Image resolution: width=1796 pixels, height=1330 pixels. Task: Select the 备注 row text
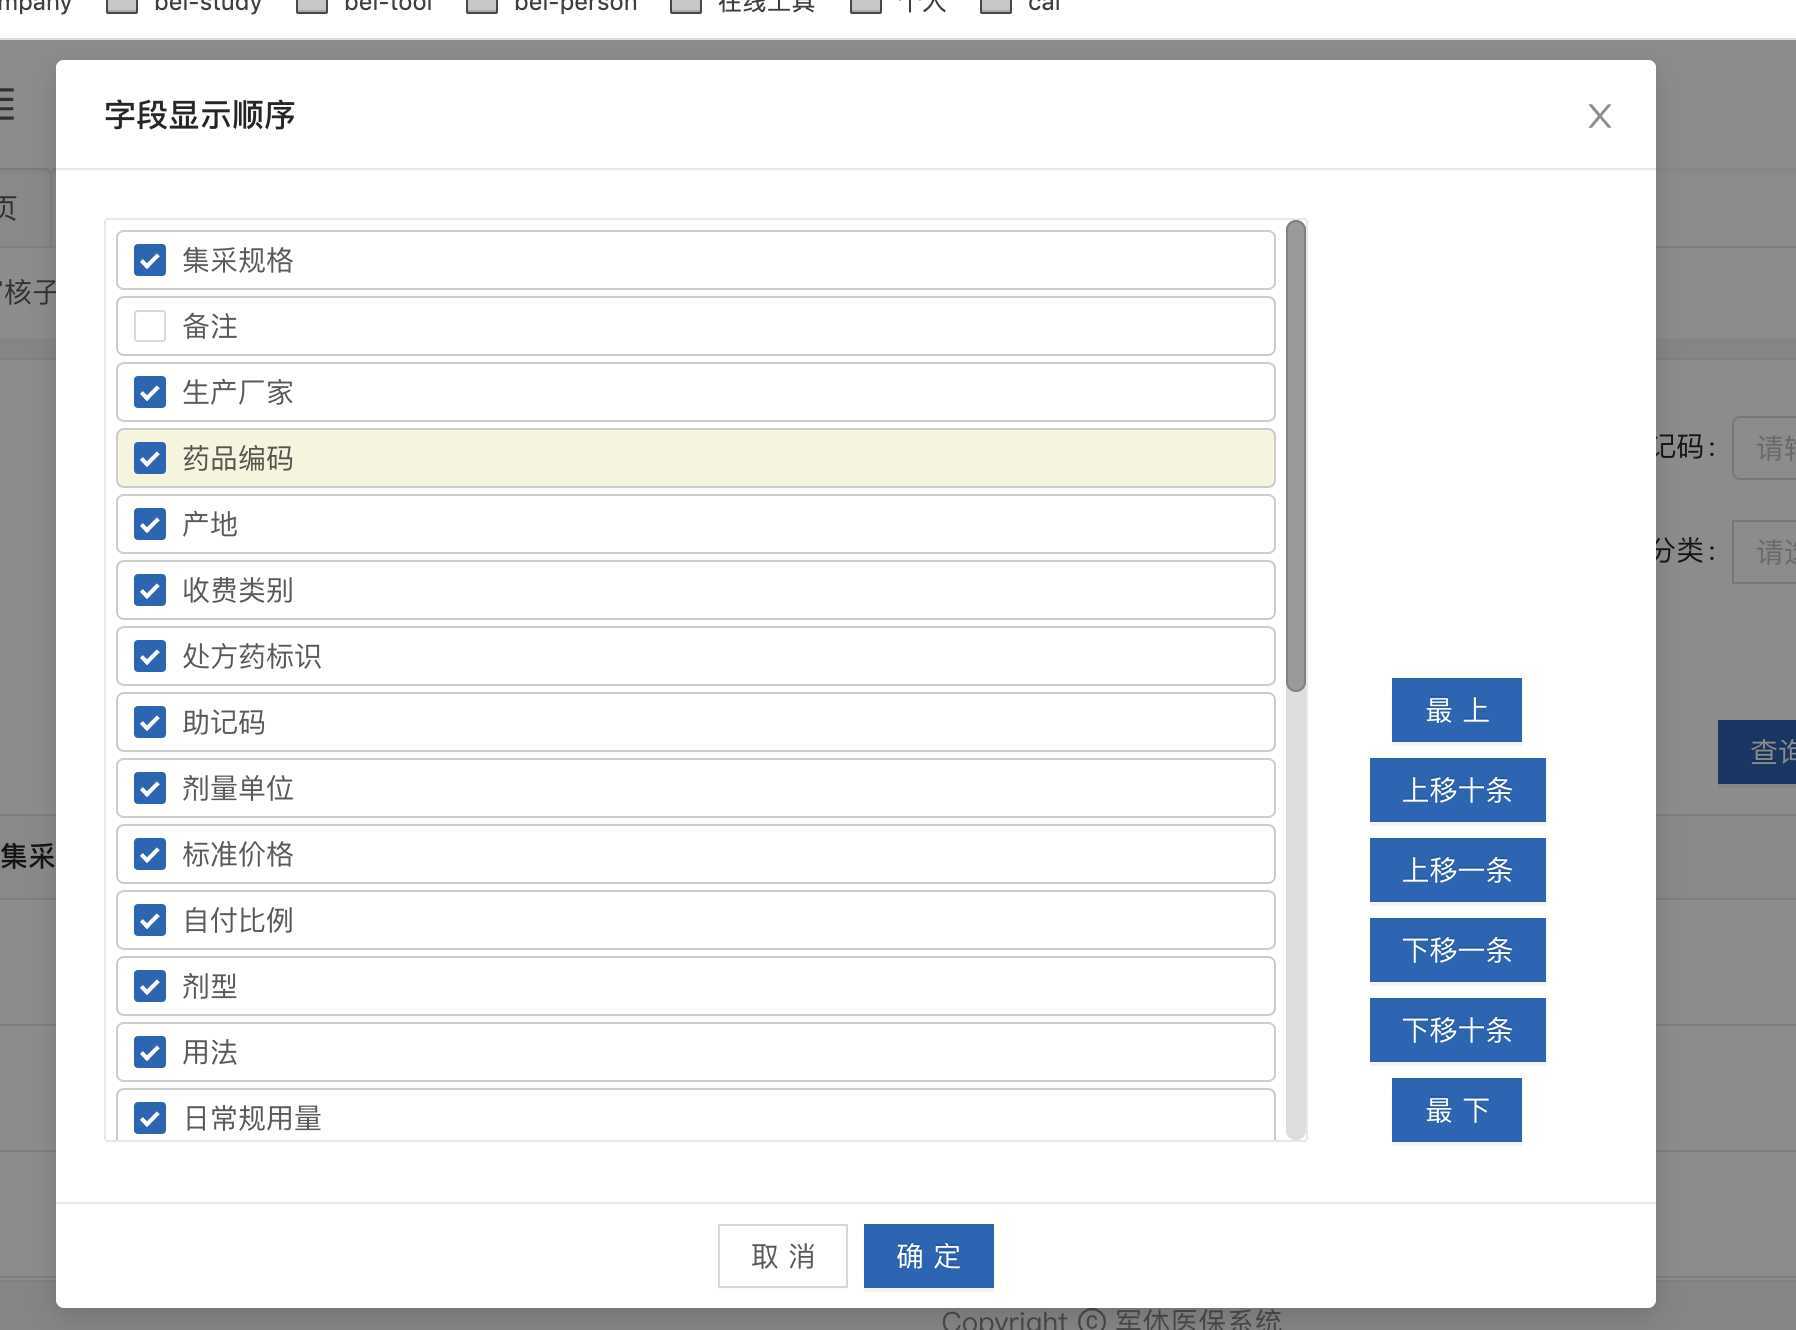pyautogui.click(x=210, y=326)
